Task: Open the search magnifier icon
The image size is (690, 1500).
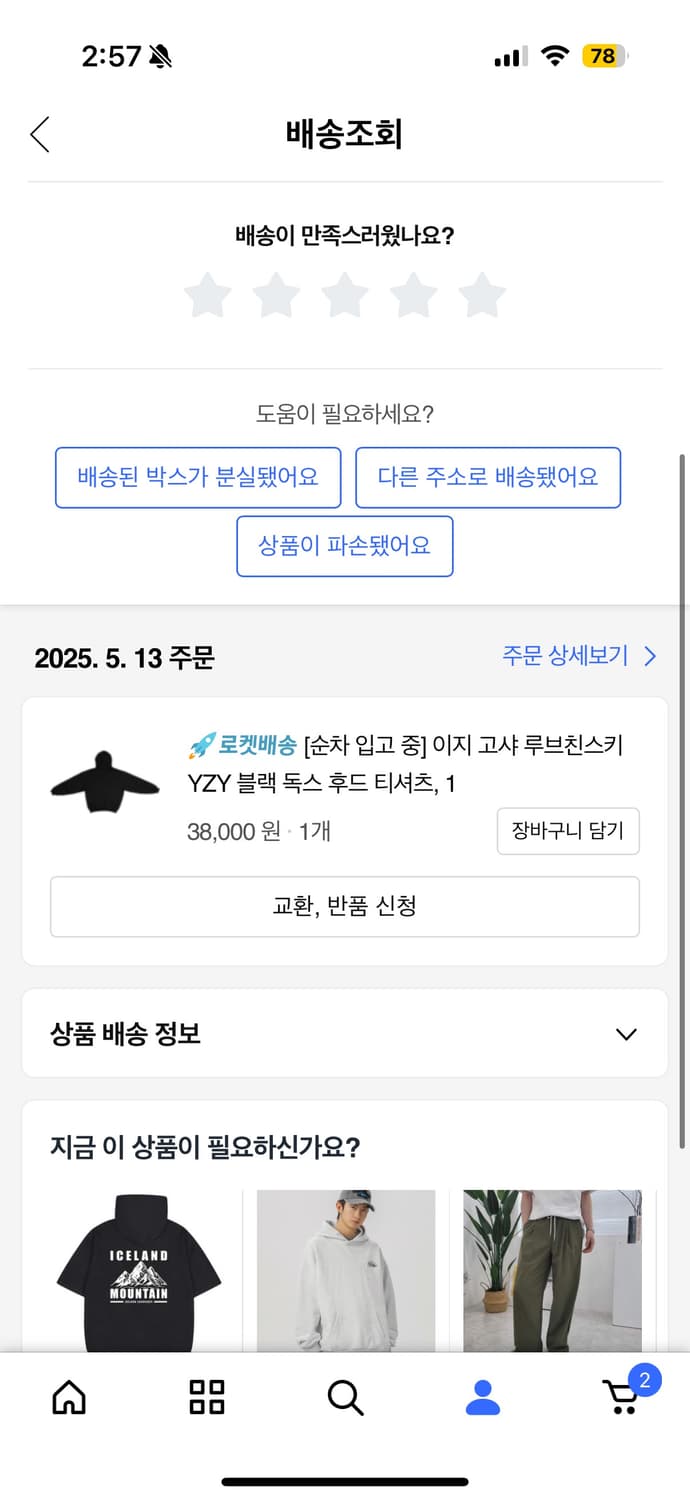Action: coord(345,1399)
